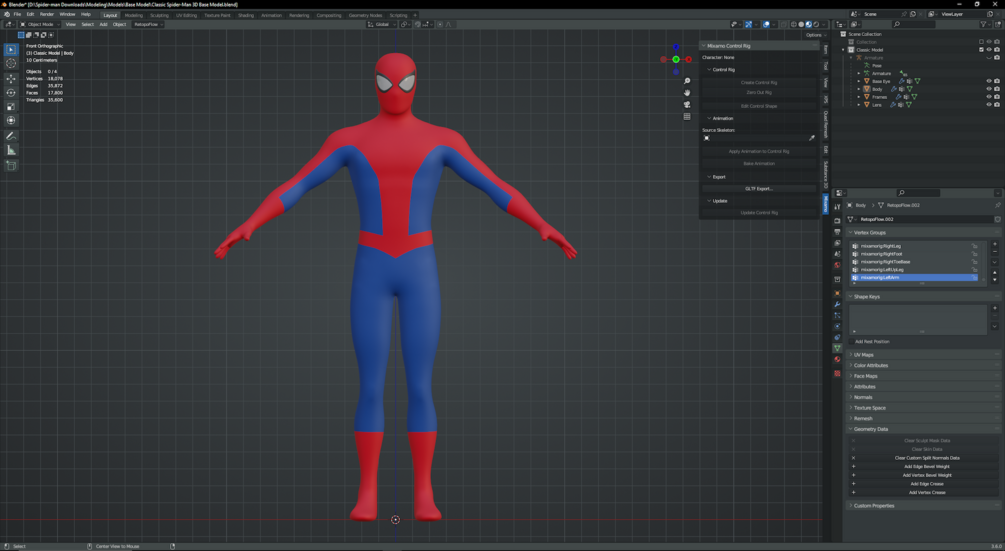Click the Add Cube tool icon
The height and width of the screenshot is (551, 1005).
pyautogui.click(x=11, y=165)
